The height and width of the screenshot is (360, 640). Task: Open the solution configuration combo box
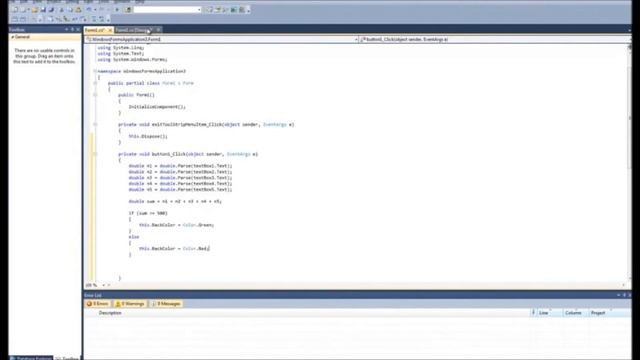167,10
